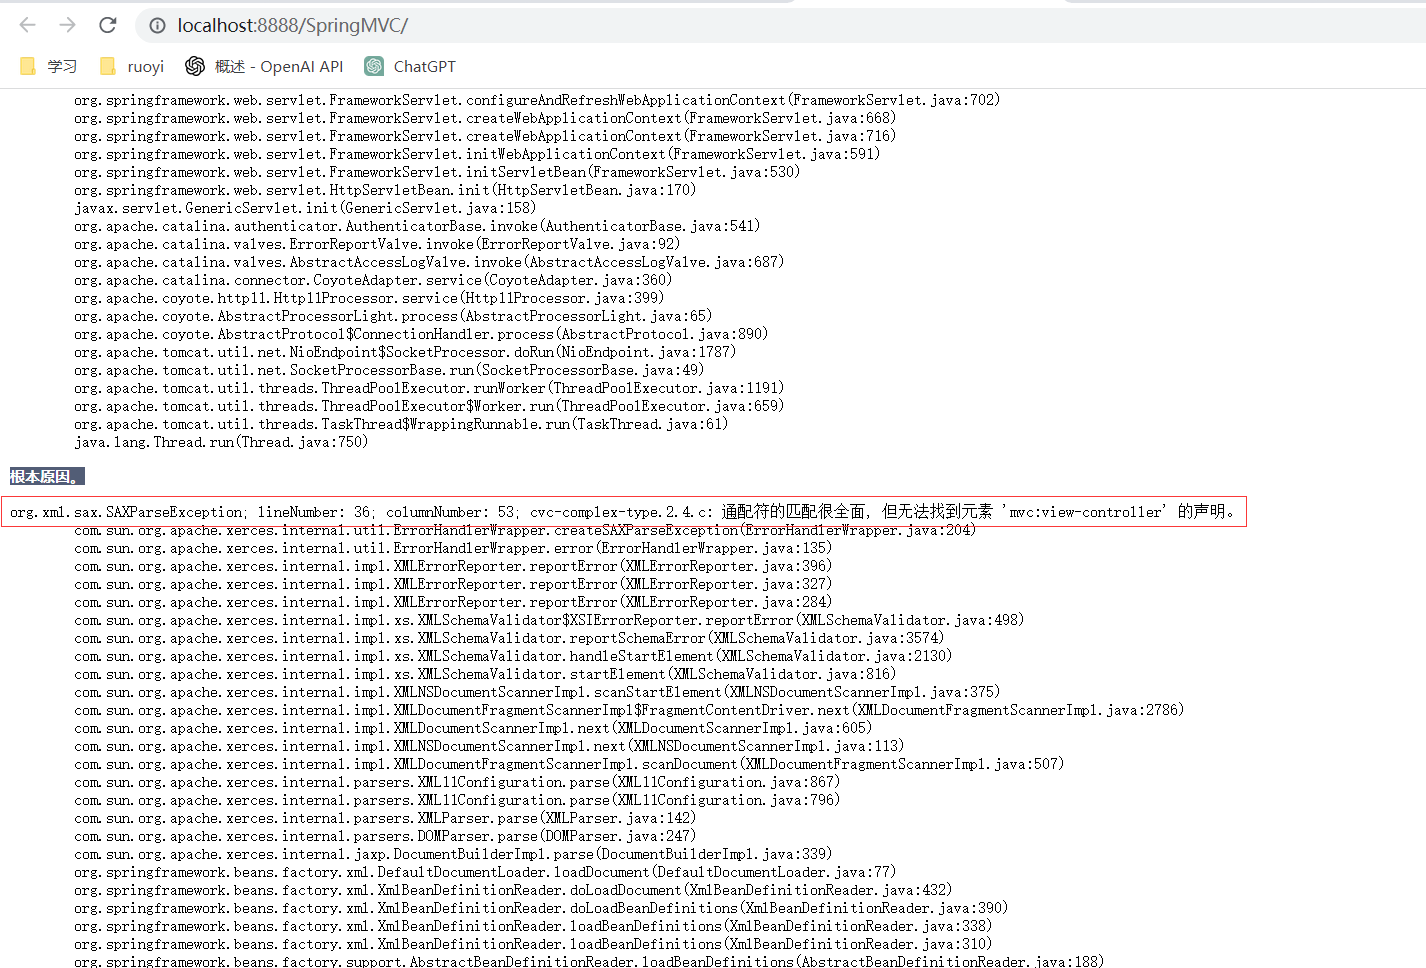The height and width of the screenshot is (968, 1426).
Task: Click the scanDocument stack line
Action: click(x=569, y=764)
